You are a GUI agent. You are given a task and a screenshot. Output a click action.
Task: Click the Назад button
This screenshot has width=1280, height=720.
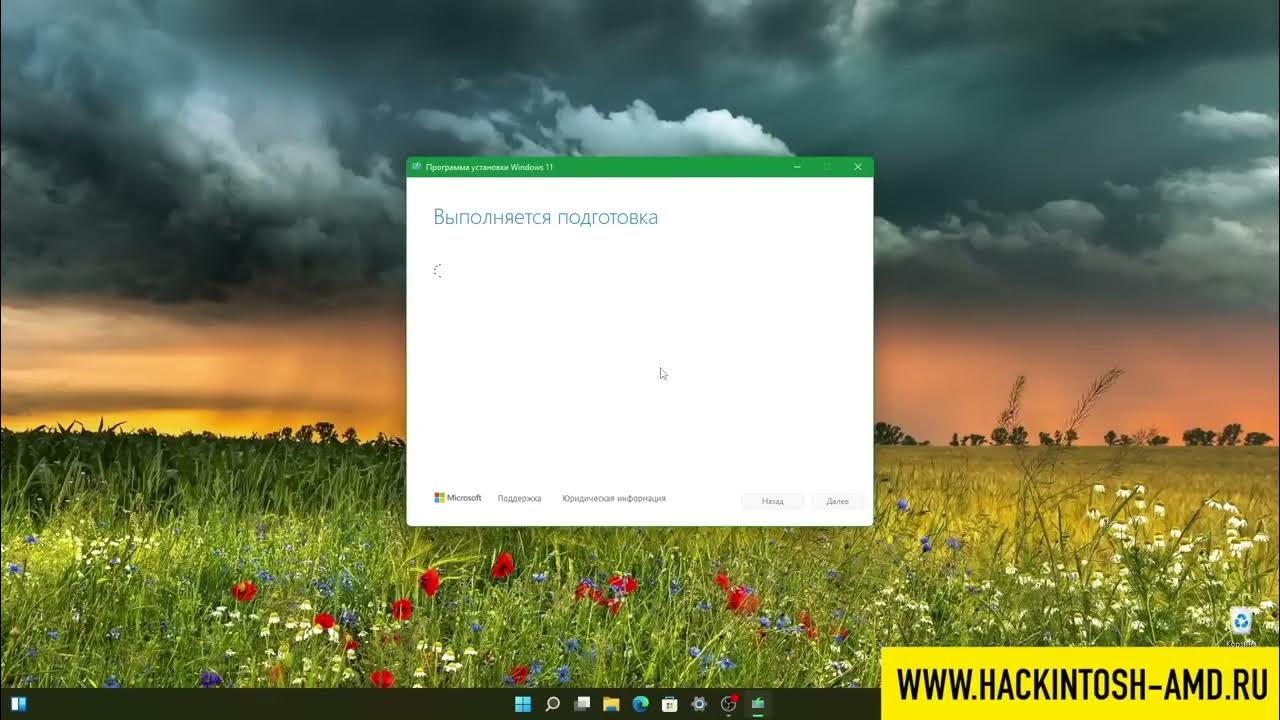772,501
